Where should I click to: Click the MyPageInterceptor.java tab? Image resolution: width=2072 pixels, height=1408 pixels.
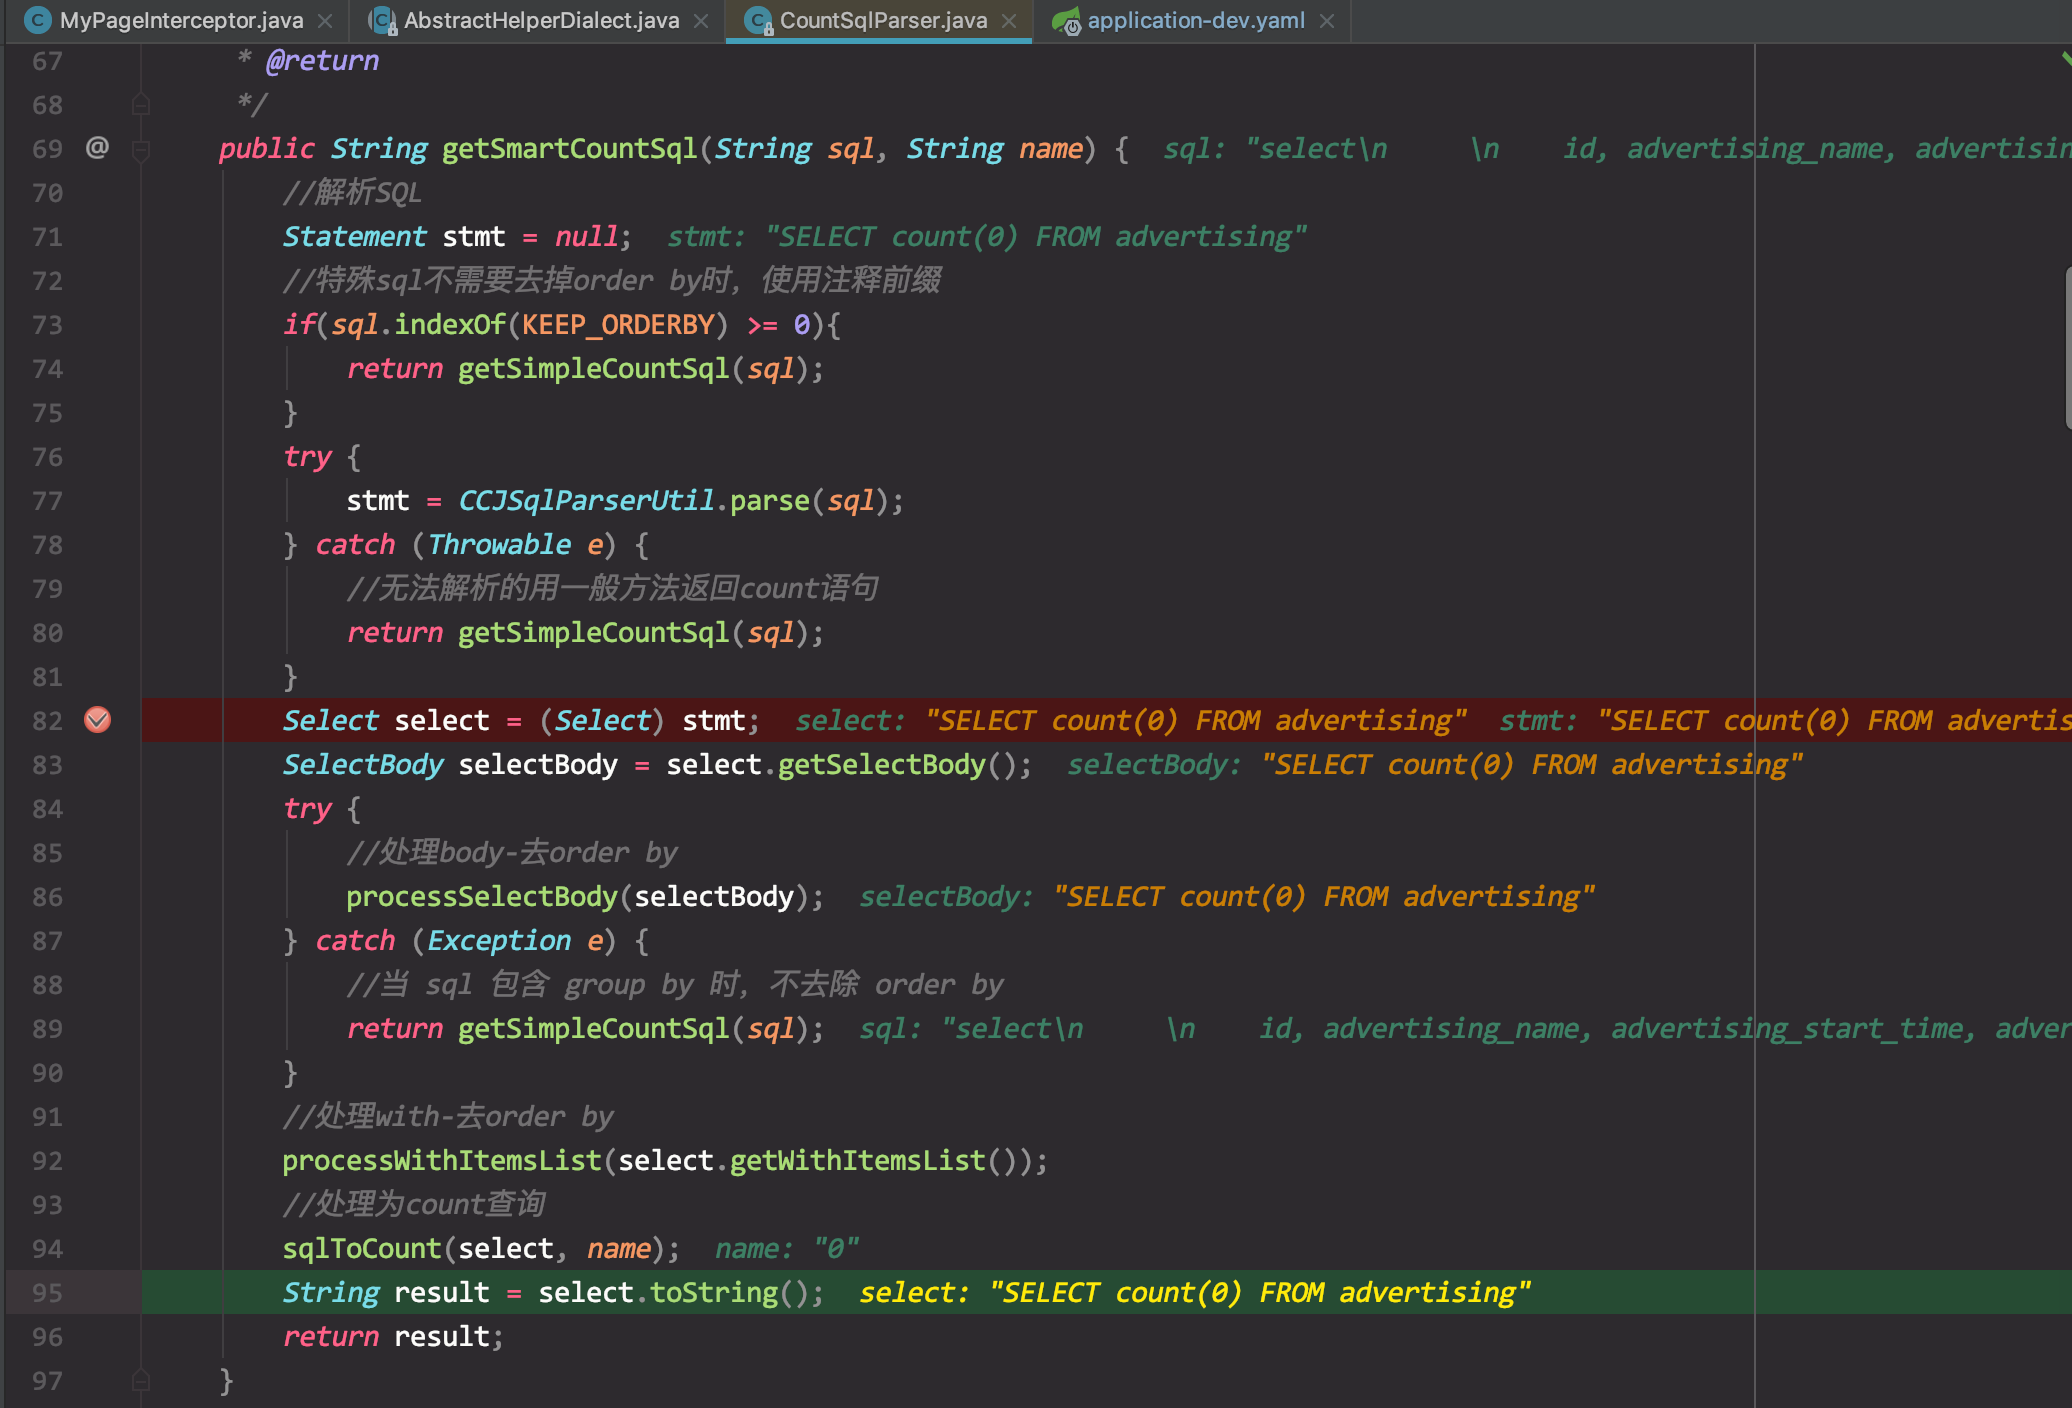168,19
